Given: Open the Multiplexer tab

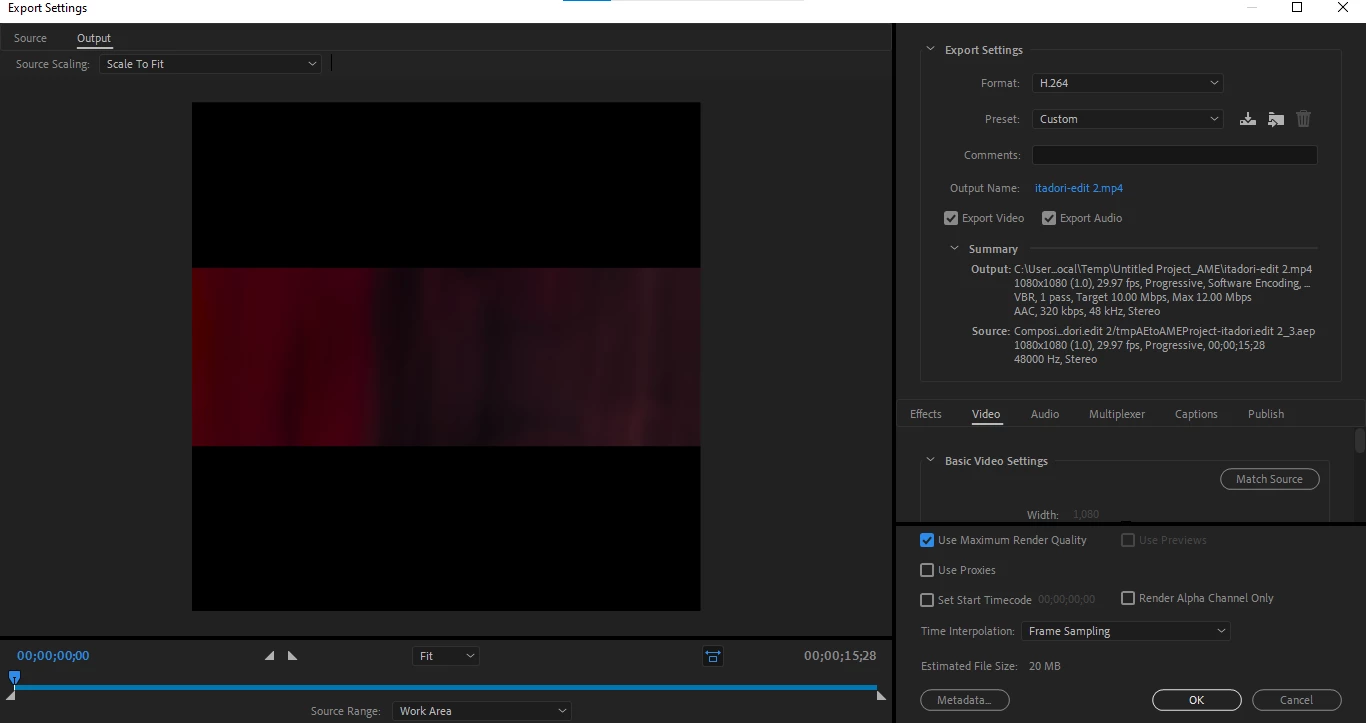Looking at the screenshot, I should click(x=1117, y=414).
